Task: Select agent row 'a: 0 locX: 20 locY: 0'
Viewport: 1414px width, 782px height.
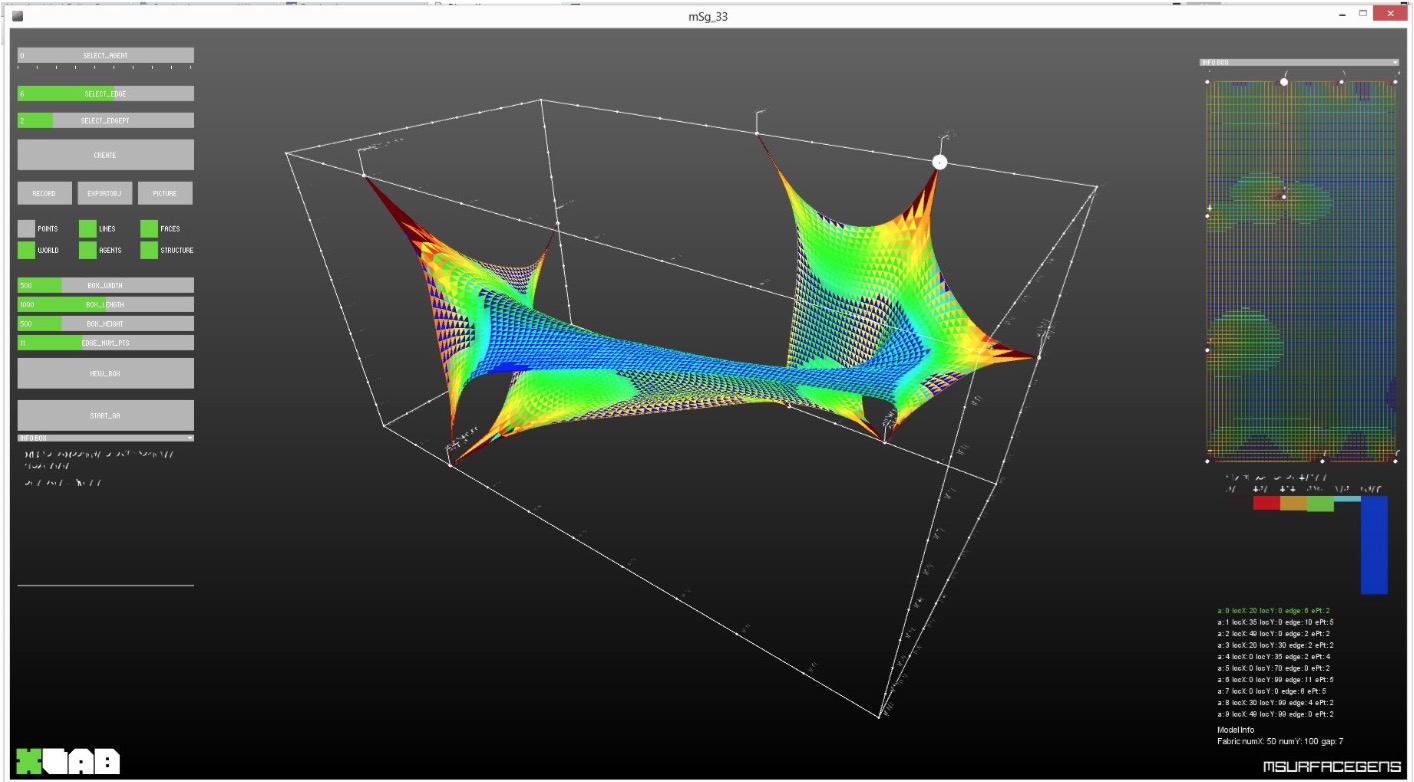Action: pyautogui.click(x=1274, y=610)
